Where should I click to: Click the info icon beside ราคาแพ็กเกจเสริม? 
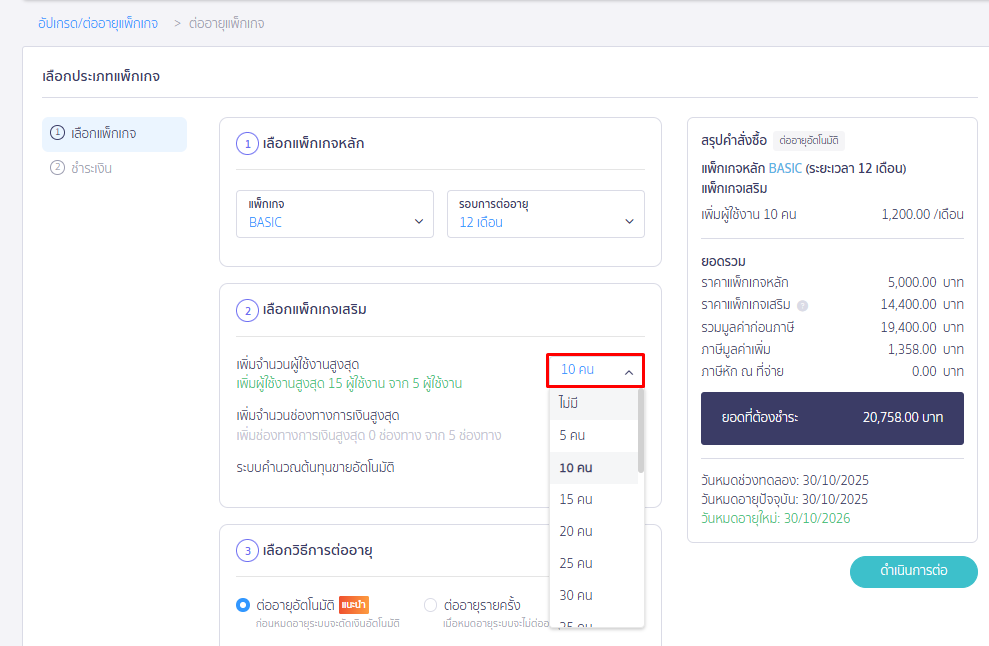803,305
